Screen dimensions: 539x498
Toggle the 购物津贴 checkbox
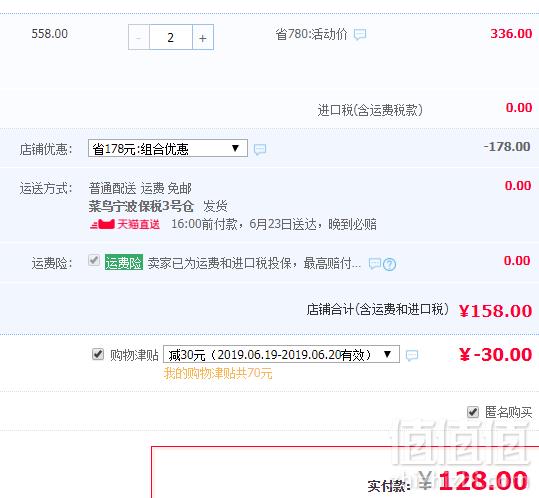point(98,354)
